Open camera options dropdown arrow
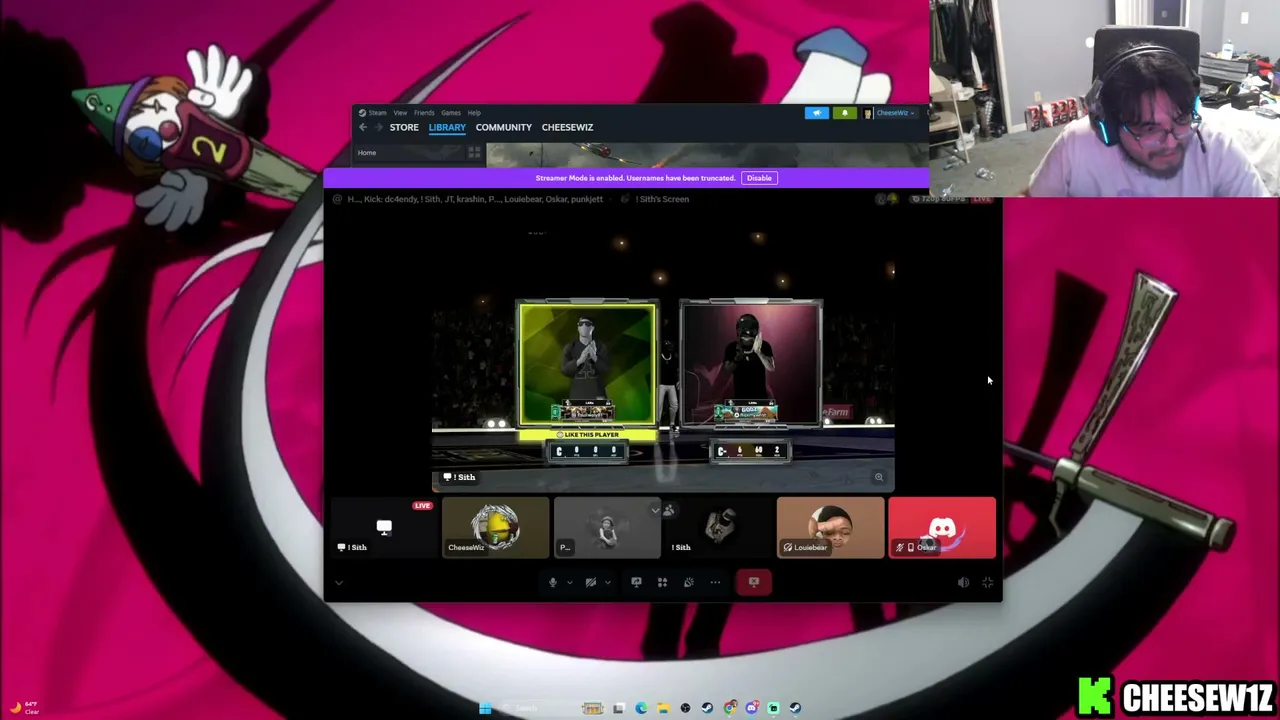Screen dimensions: 1280x720 click(x=607, y=582)
